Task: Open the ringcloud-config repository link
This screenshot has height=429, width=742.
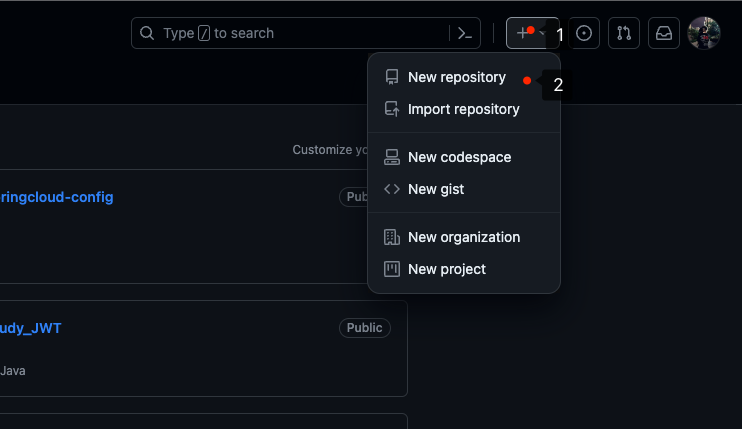Action: 57,197
